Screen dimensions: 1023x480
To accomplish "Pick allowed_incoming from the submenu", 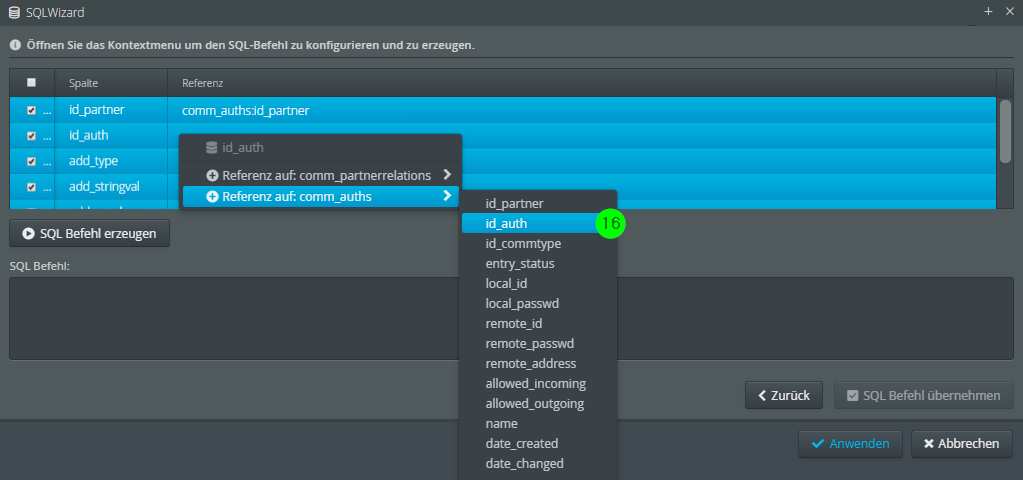I will (x=539, y=384).
